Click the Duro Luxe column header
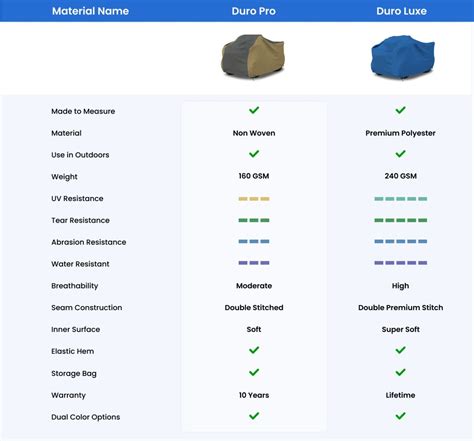The height and width of the screenshot is (441, 474). tap(401, 11)
